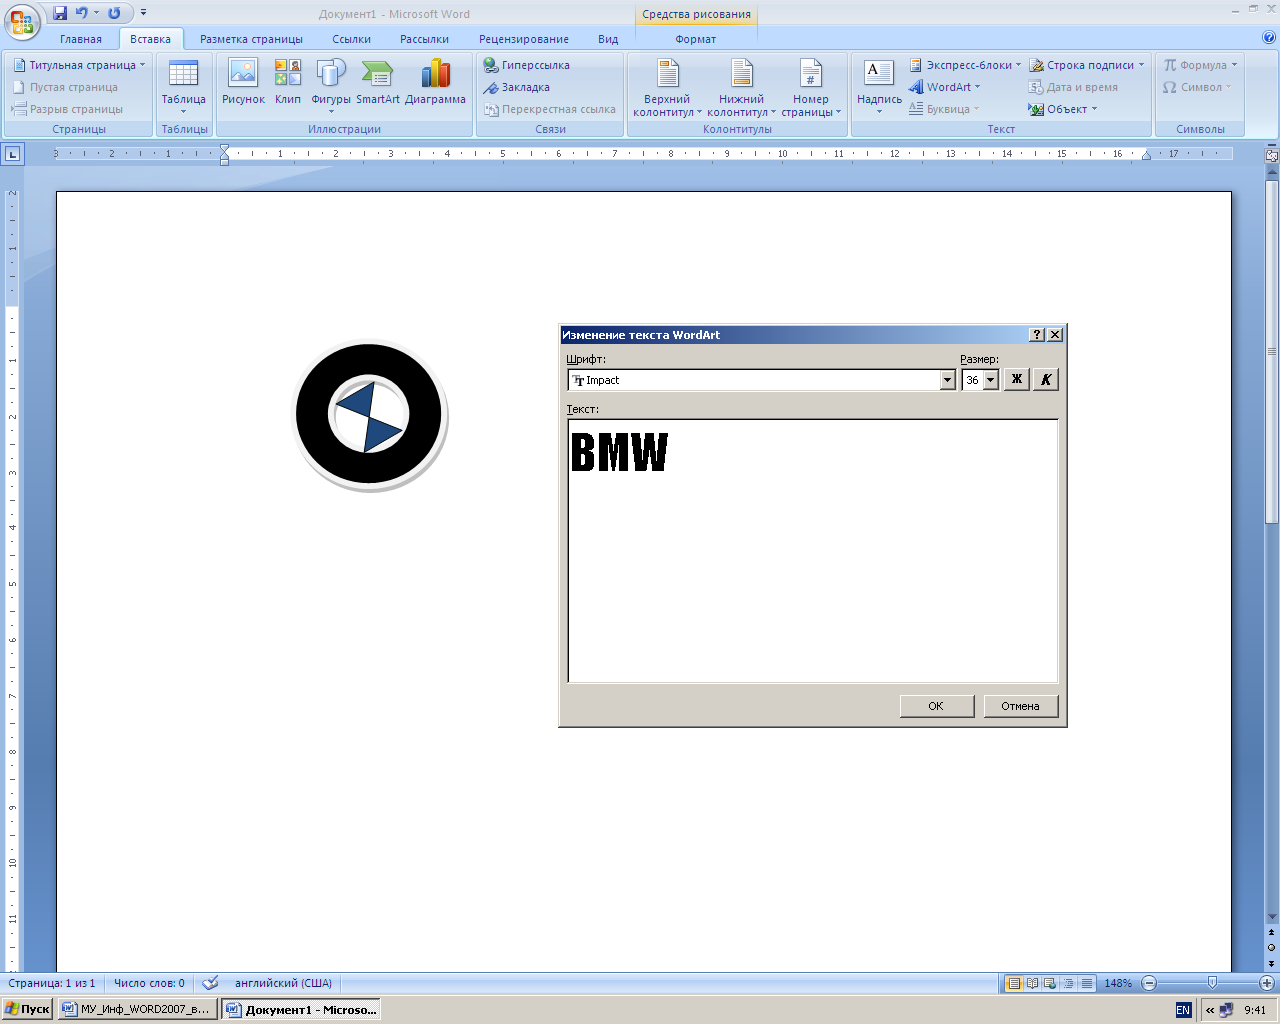This screenshot has height=1024, width=1280.
Task: Click vertical scrollbar down arrow
Action: pos(1272,917)
